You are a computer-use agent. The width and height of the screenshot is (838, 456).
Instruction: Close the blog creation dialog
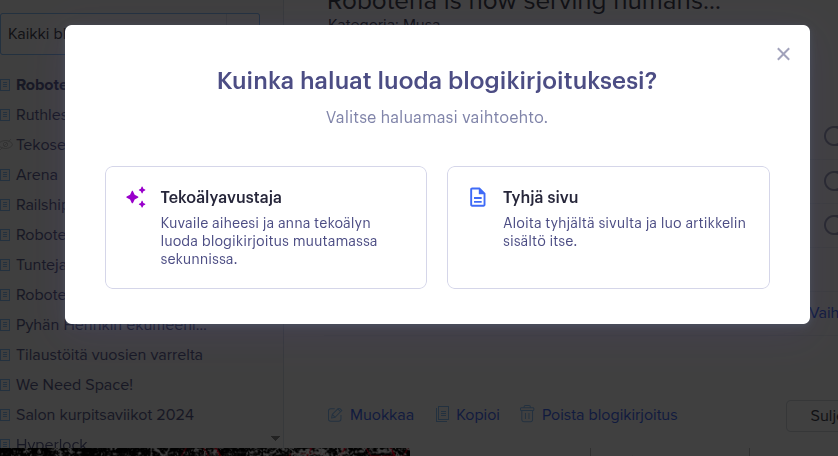[783, 54]
